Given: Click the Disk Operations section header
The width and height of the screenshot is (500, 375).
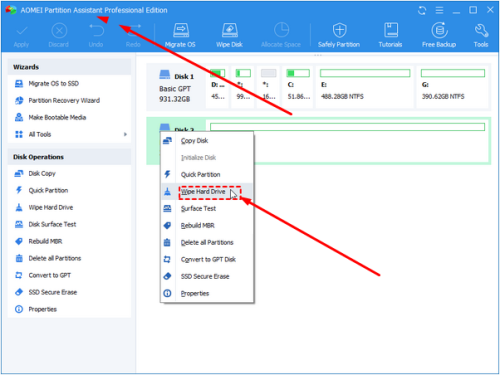Looking at the screenshot, I should (69, 157).
